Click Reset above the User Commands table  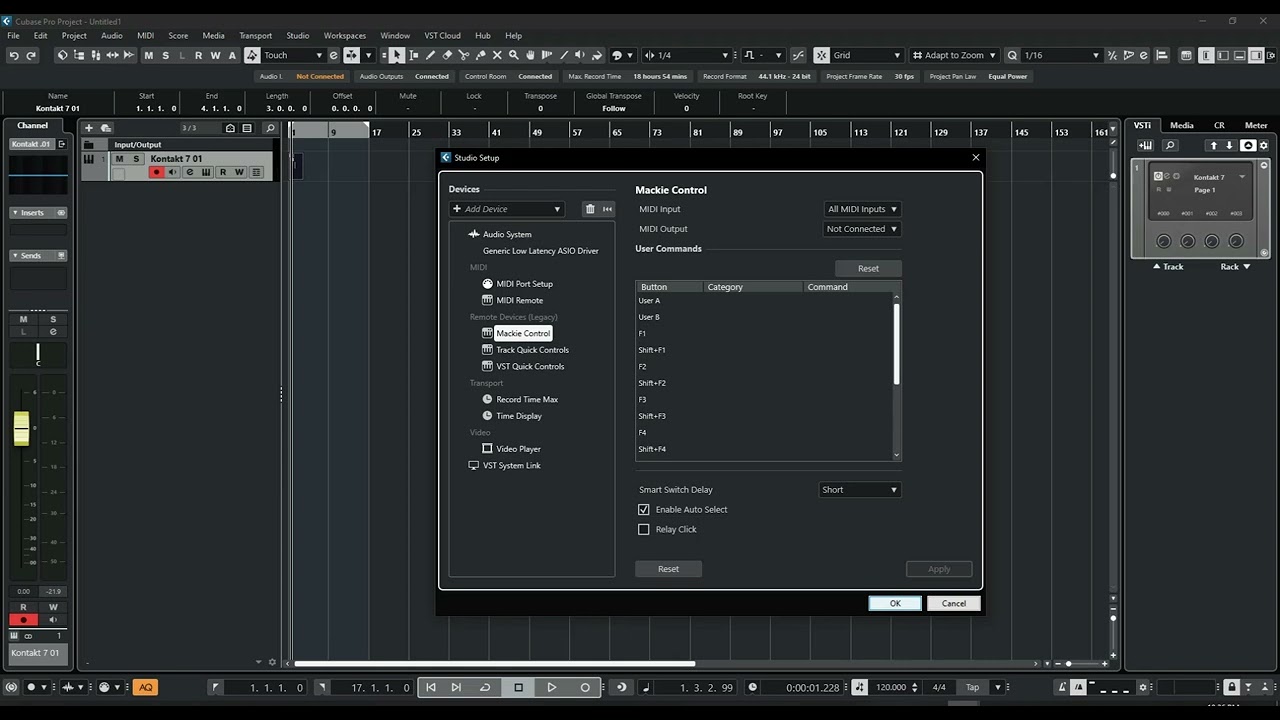(x=868, y=268)
